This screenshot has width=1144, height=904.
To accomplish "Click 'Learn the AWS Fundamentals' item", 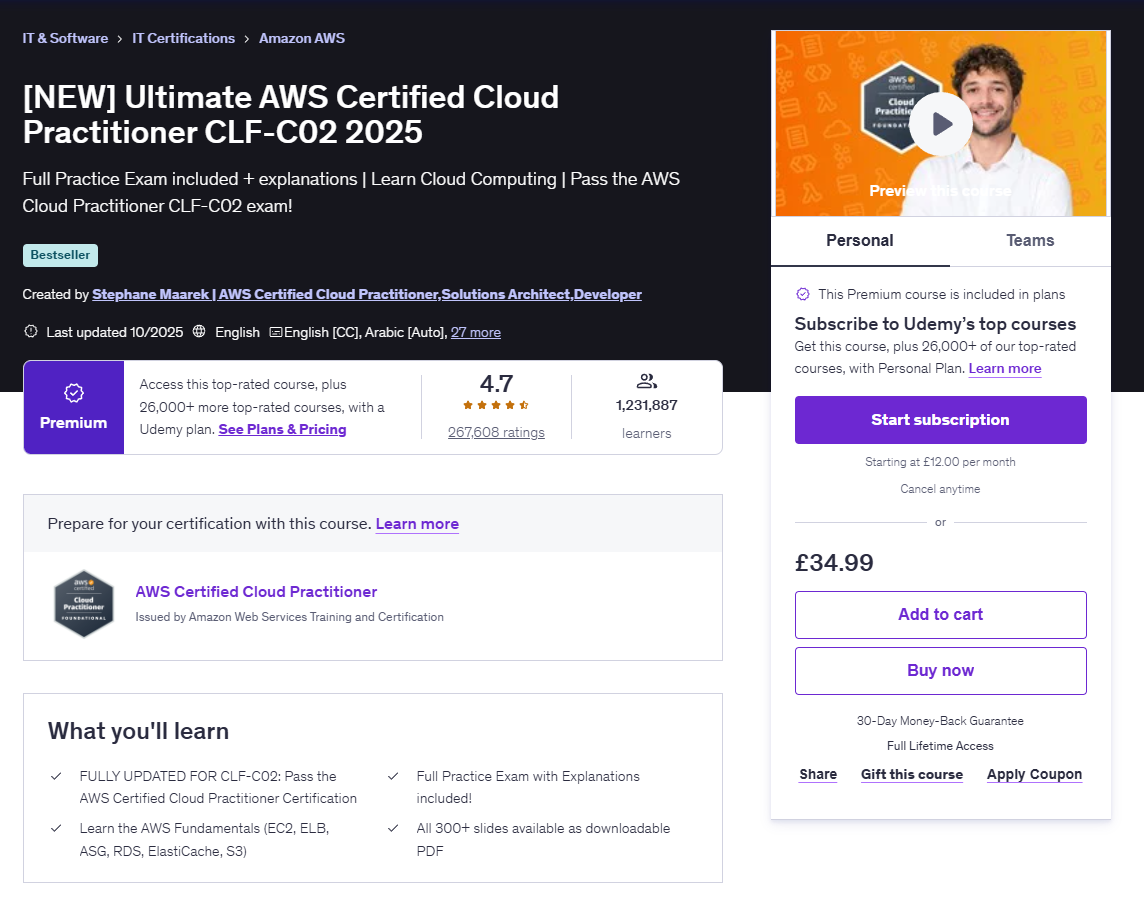I will (x=204, y=840).
